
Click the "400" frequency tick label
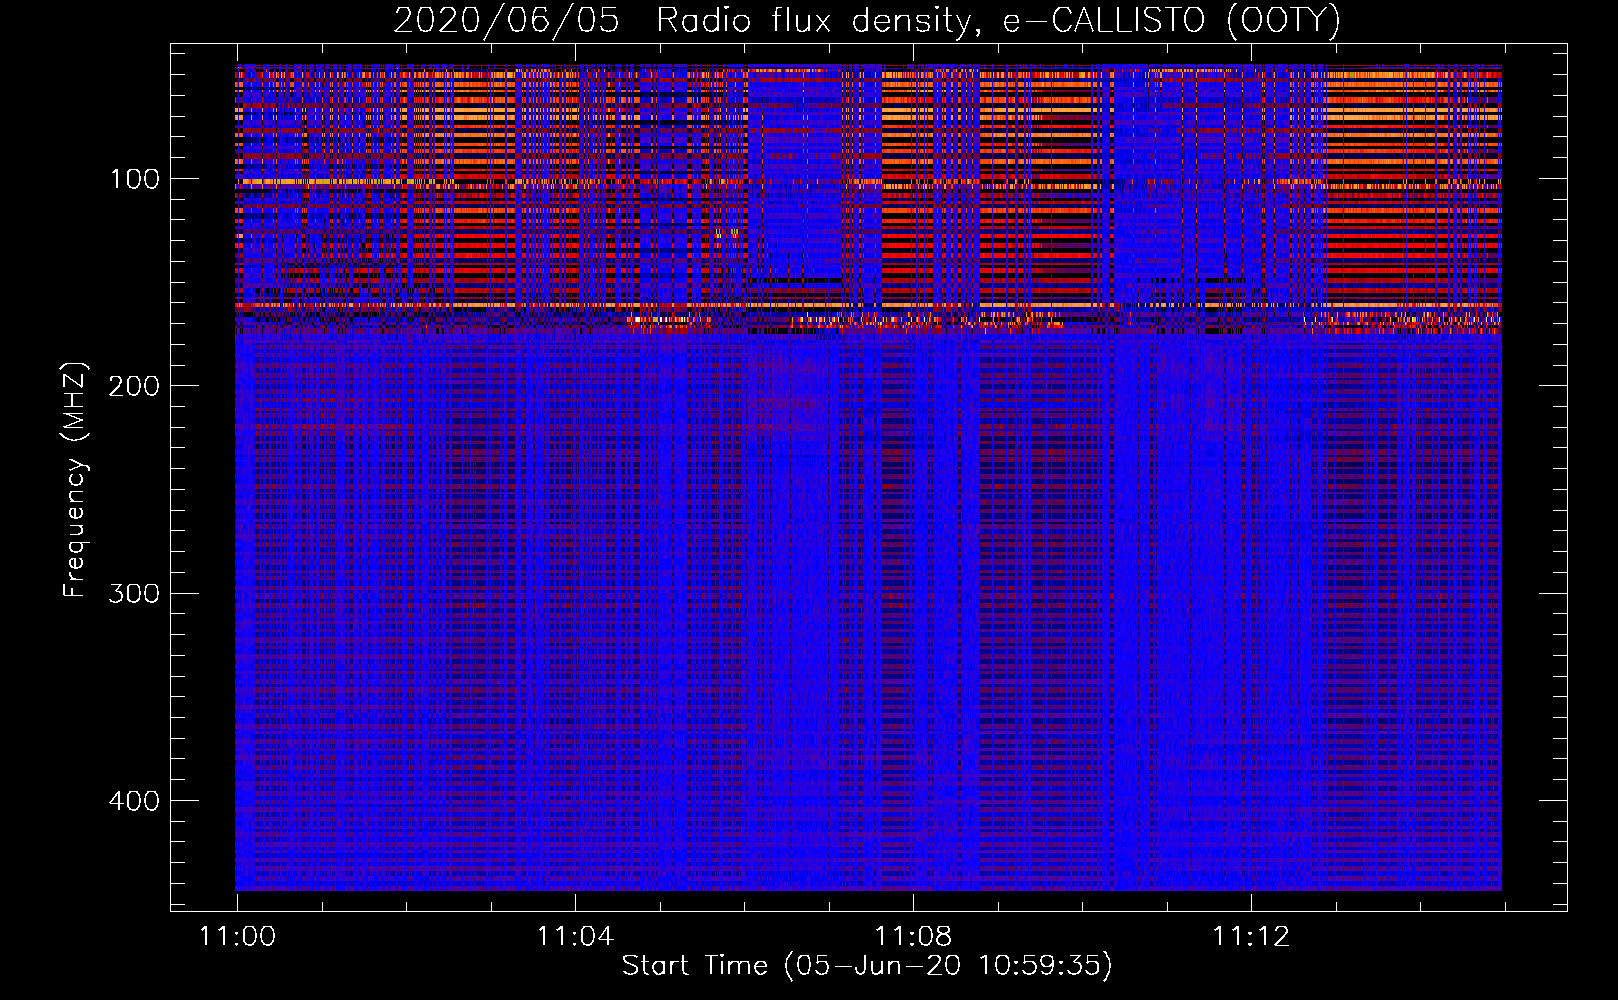[134, 801]
